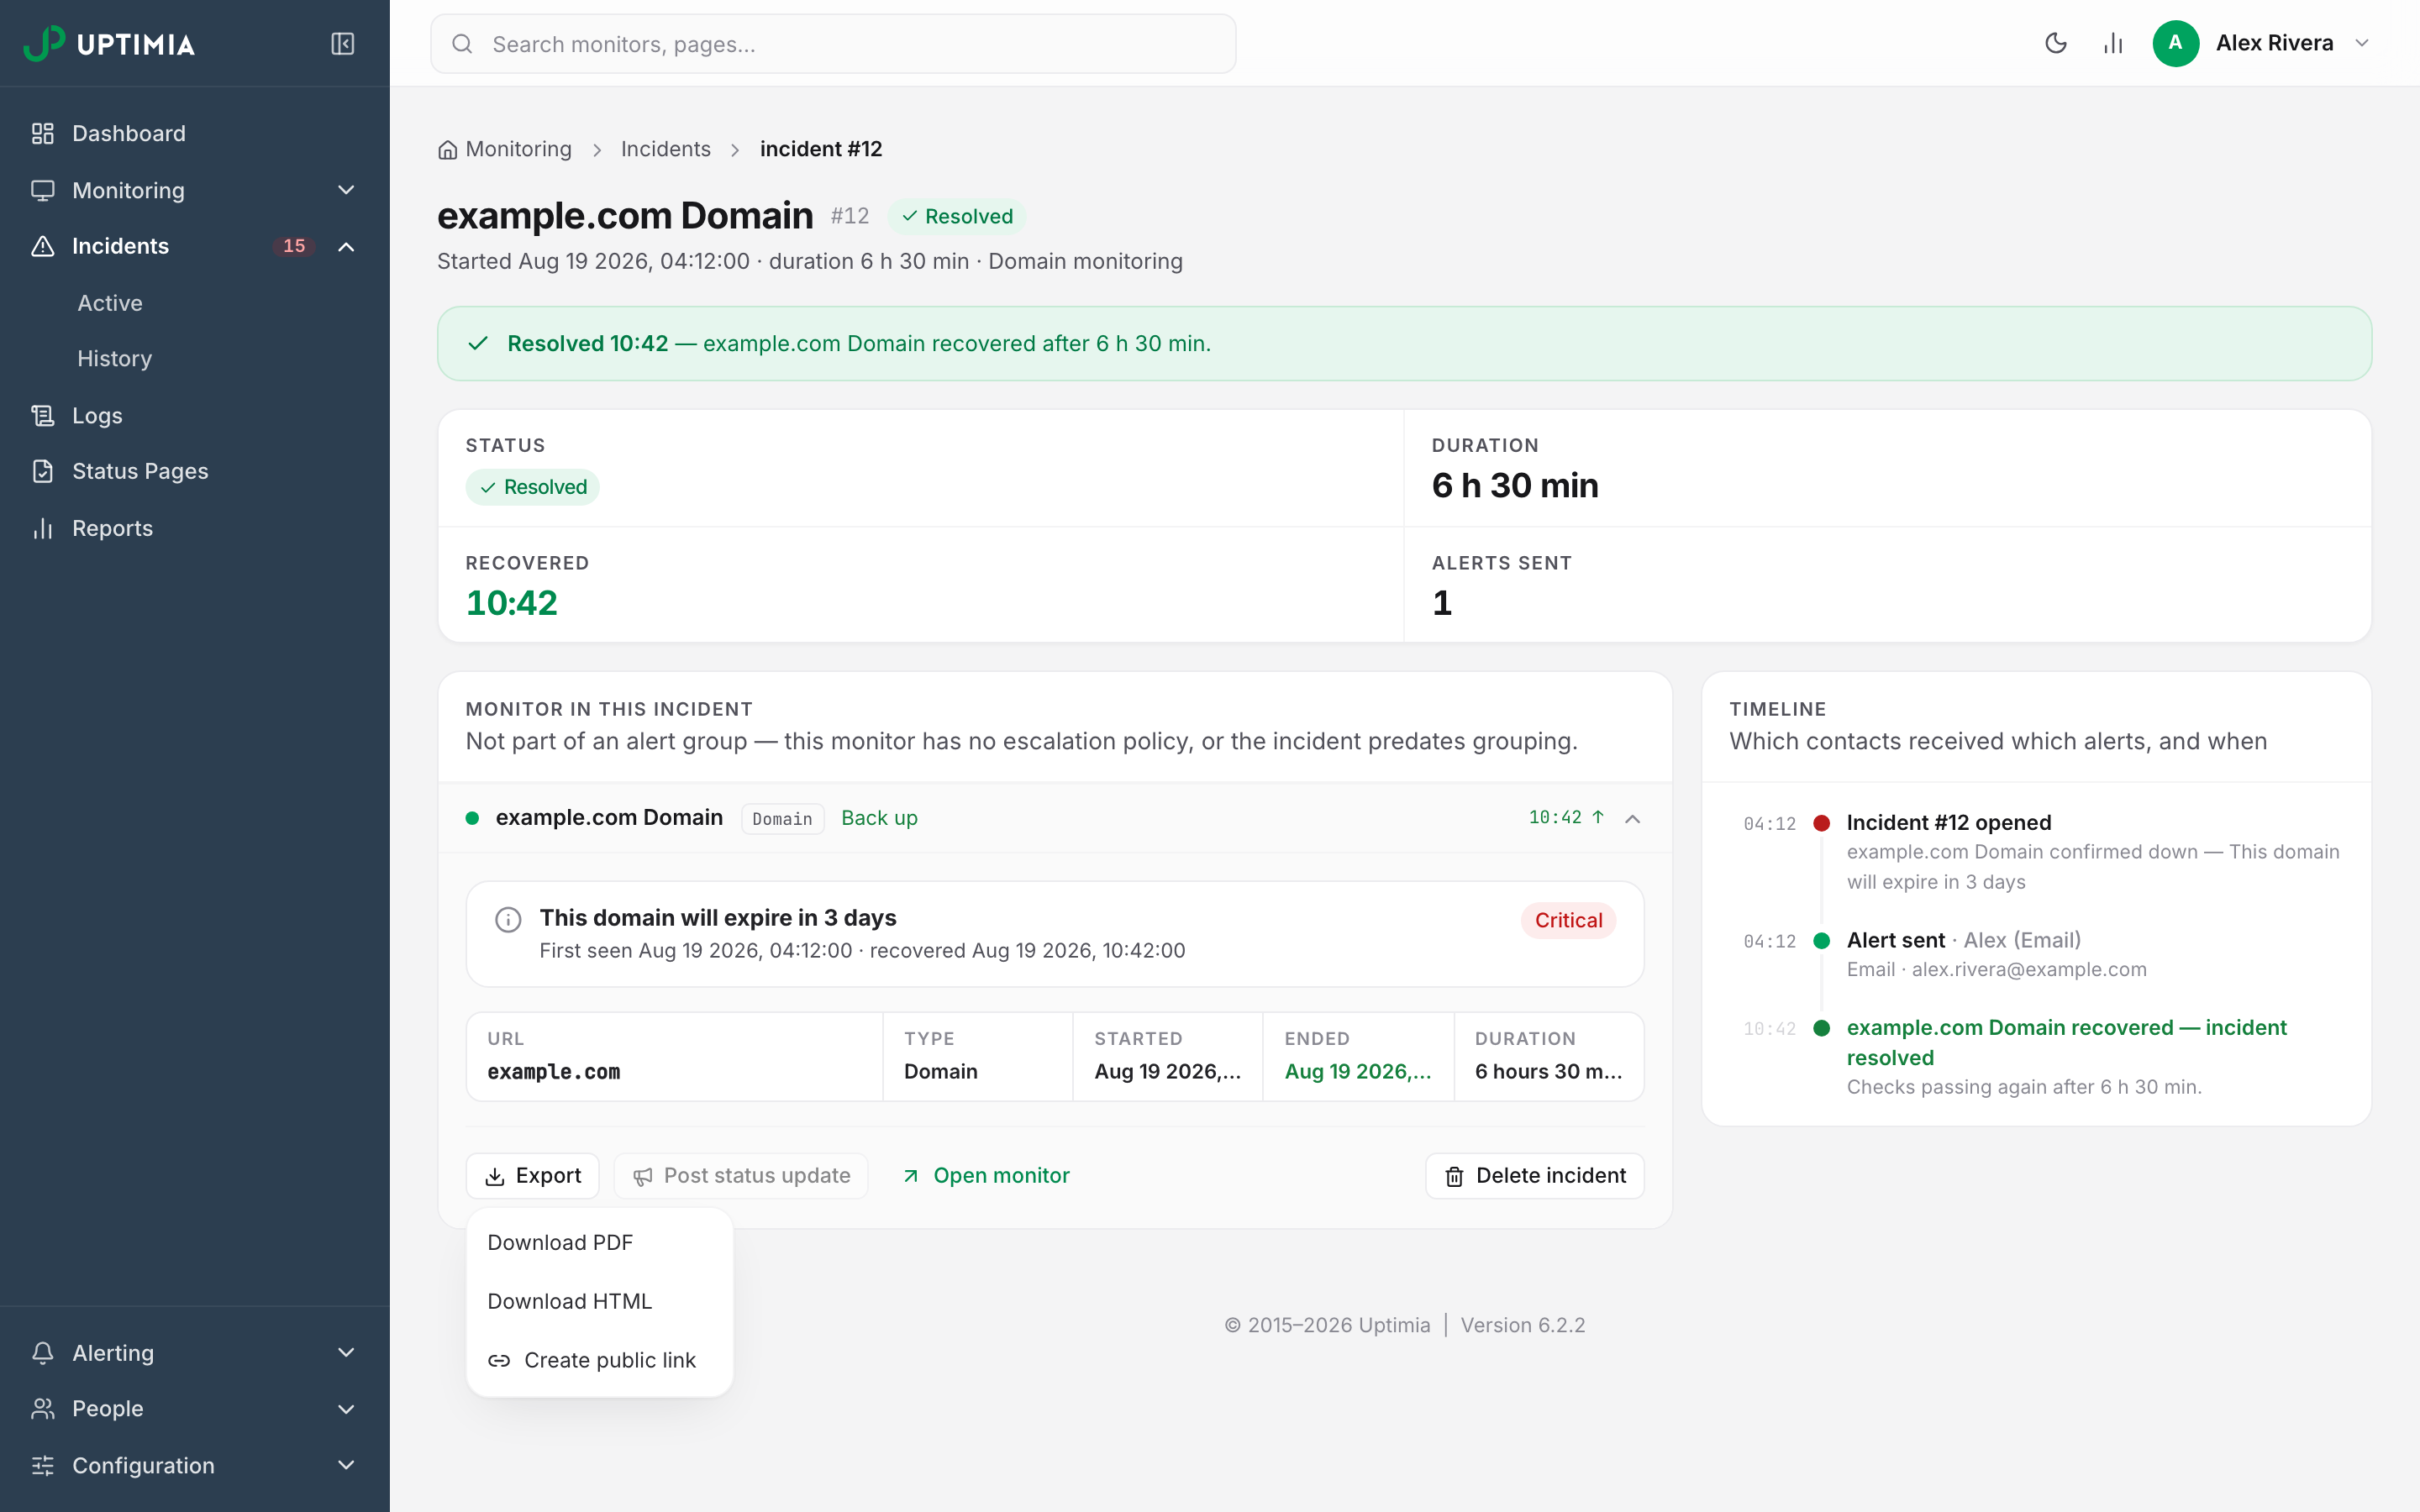Go to Monitoring breadcrumb link
Image resolution: width=2420 pixels, height=1512 pixels.
click(519, 149)
